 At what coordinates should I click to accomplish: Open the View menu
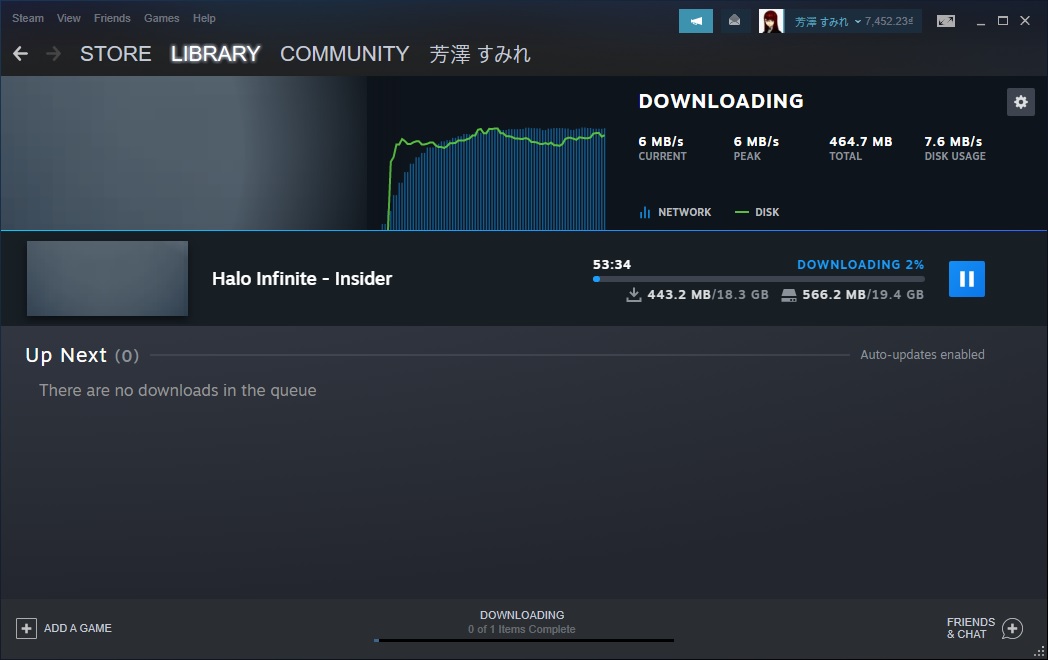click(x=68, y=18)
